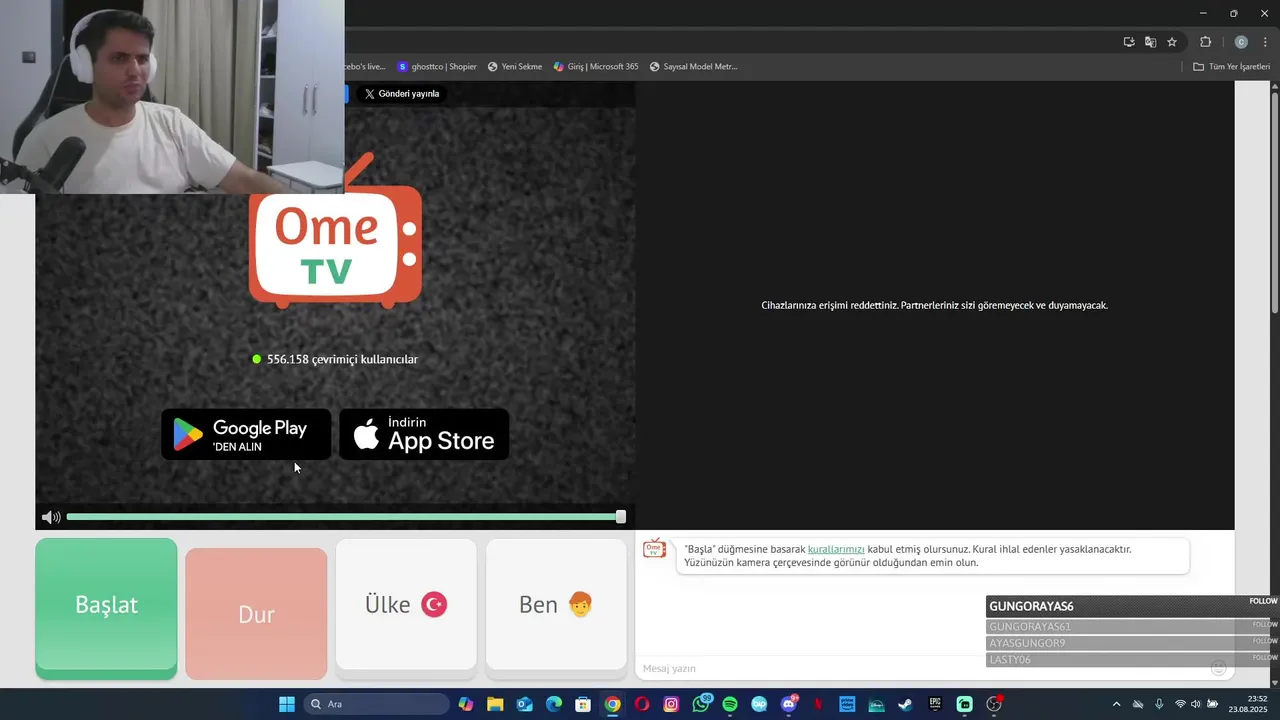The image size is (1280, 720).
Task: Open the system volume tray icon
Action: pyautogui.click(x=1196, y=704)
